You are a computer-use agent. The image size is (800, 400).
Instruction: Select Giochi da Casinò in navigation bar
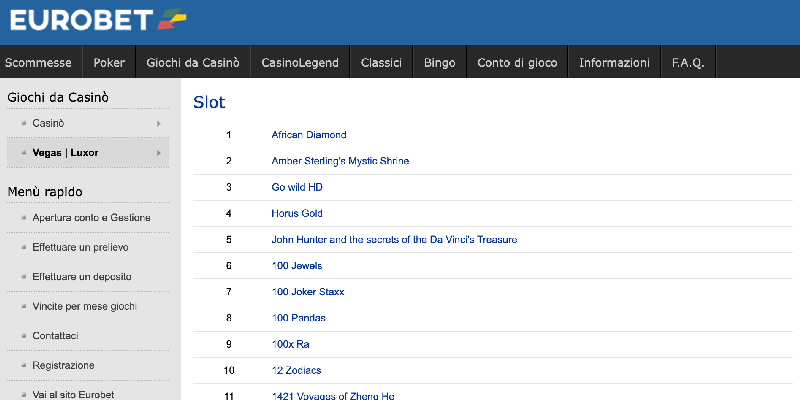point(193,63)
